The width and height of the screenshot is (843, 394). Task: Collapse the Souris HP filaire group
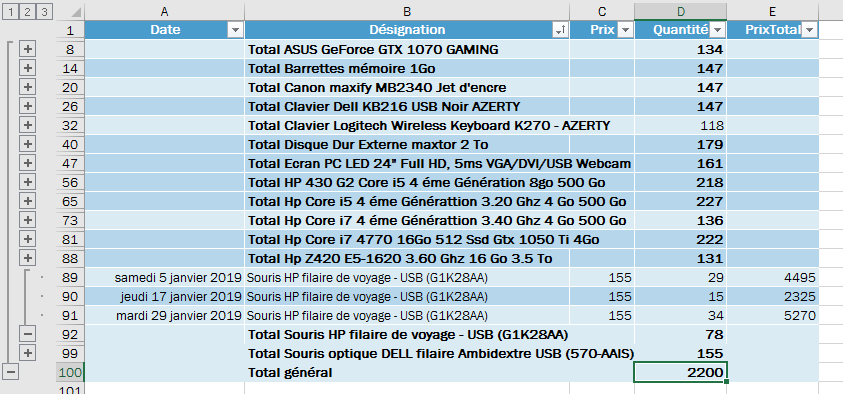pyautogui.click(x=27, y=334)
